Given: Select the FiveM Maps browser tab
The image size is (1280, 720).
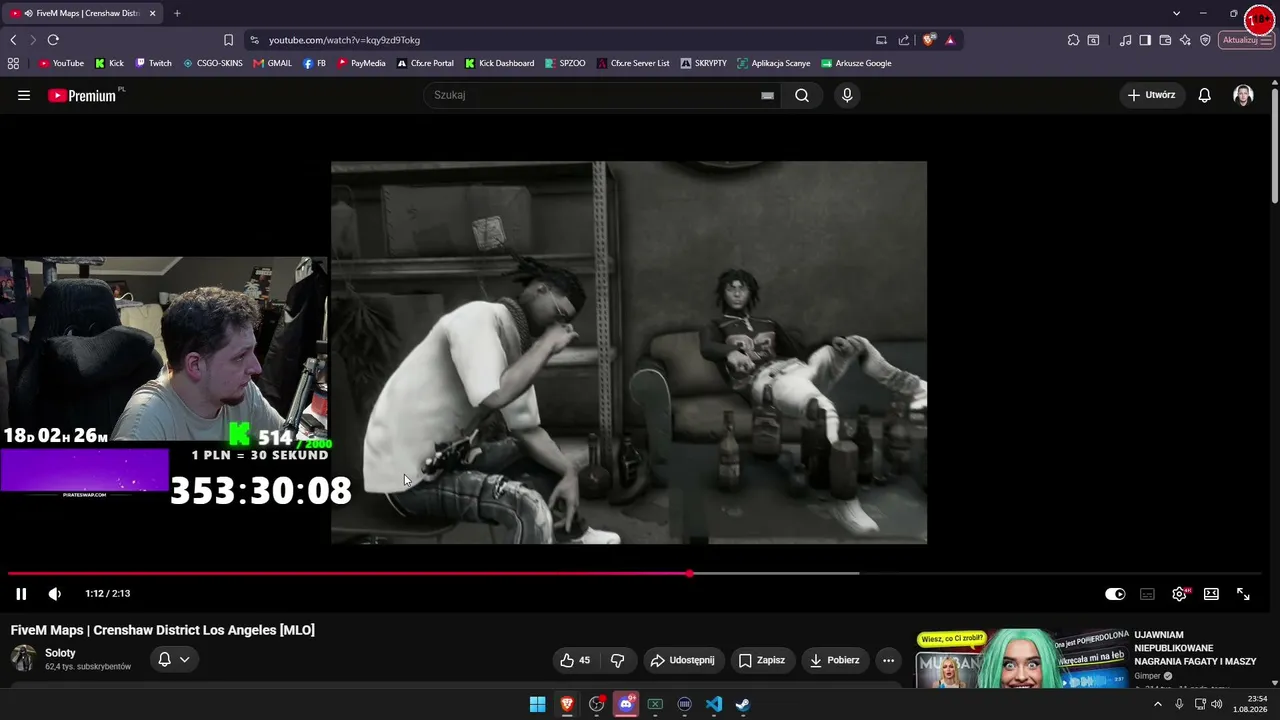Looking at the screenshot, I should [x=84, y=13].
